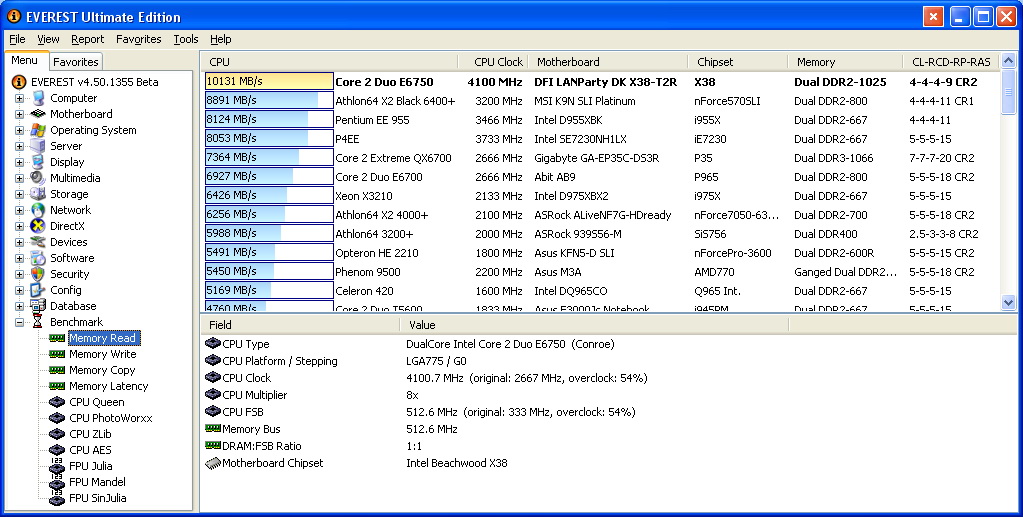This screenshot has height=517, width=1023.
Task: Click the CPU Type chip icon
Action: point(213,343)
